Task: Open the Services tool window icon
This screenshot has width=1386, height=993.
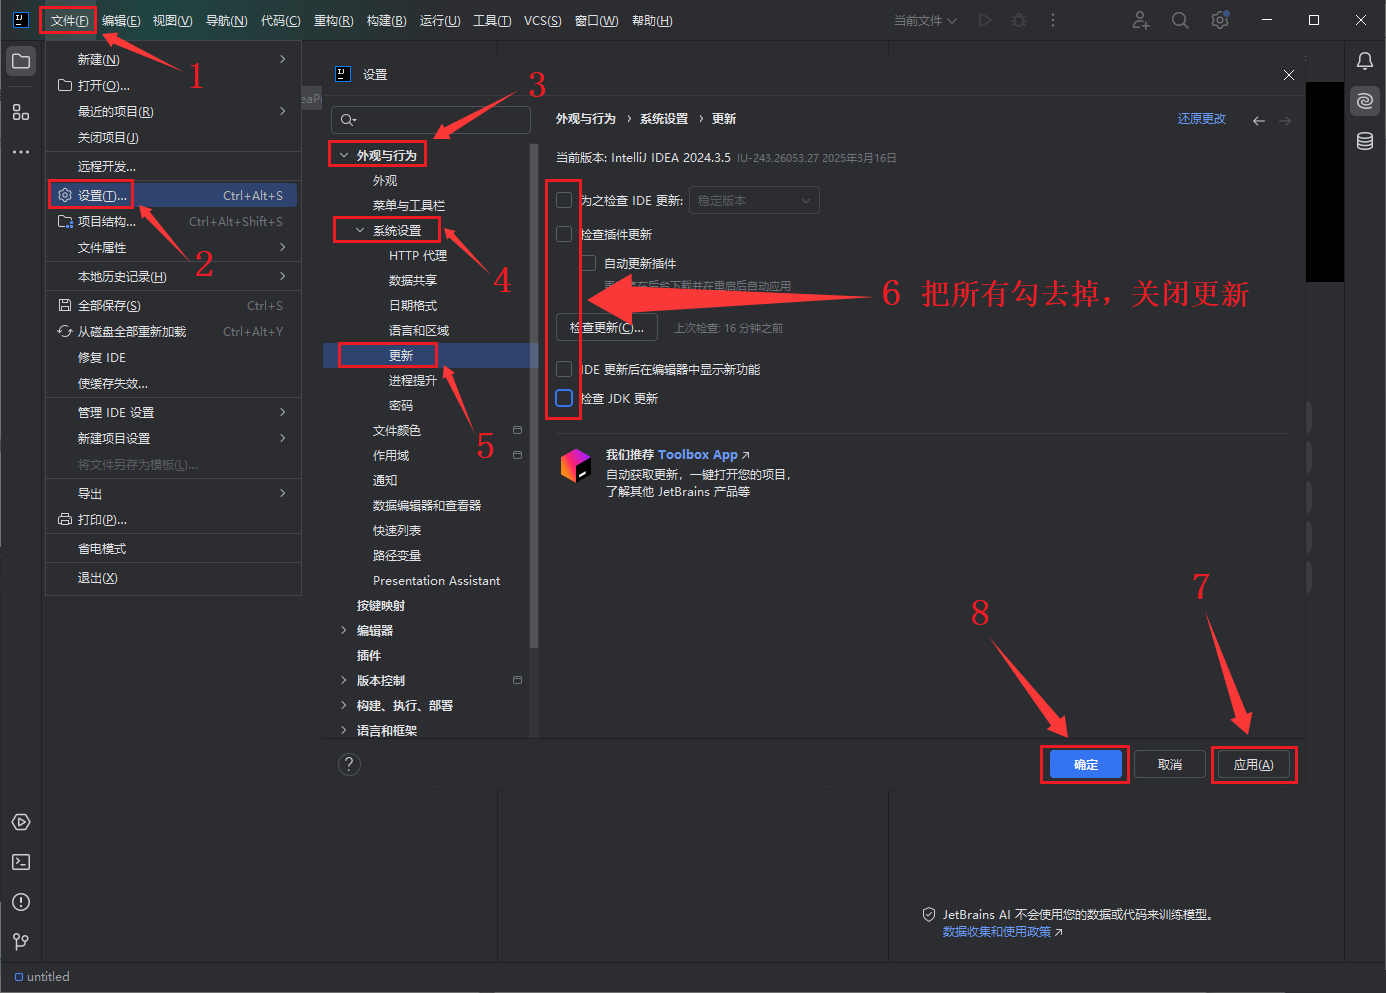Action: (21, 822)
